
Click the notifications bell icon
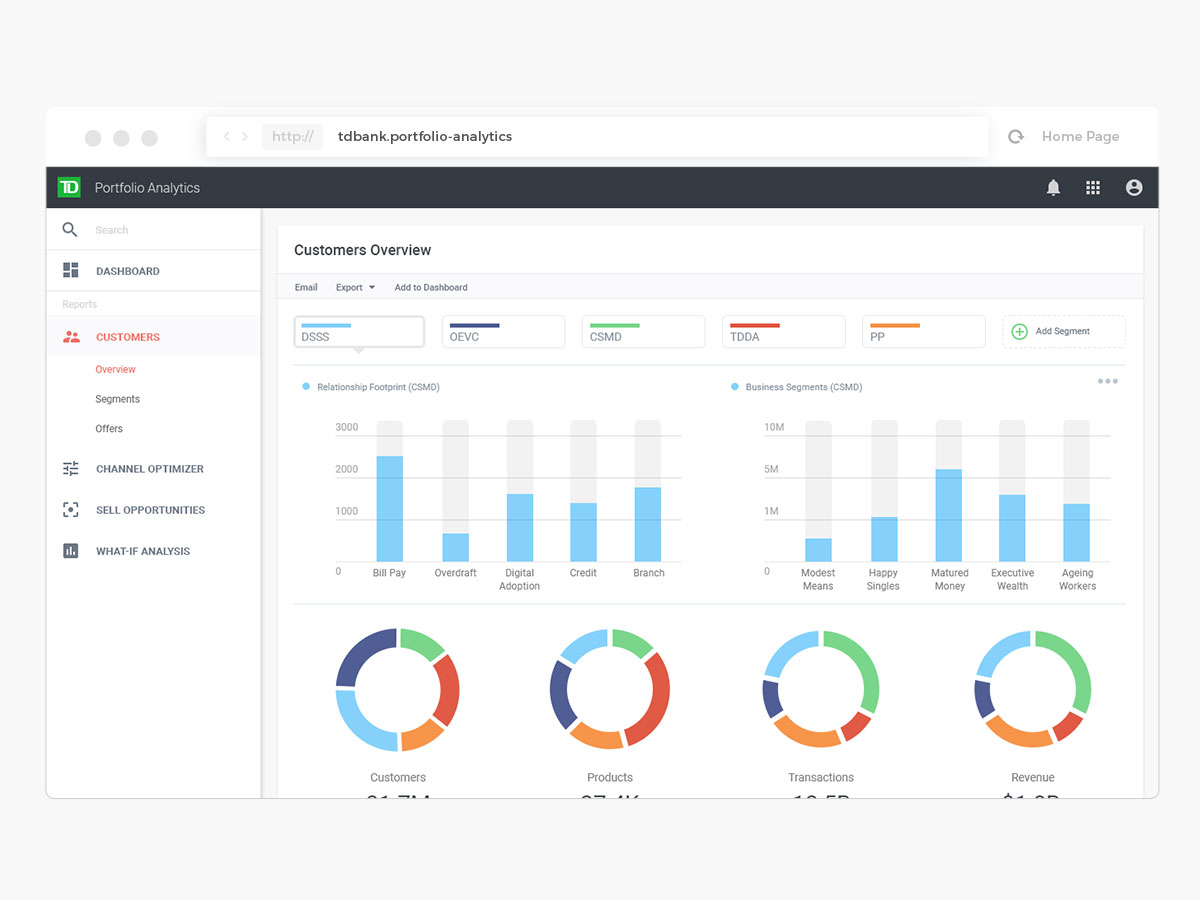click(x=1053, y=188)
